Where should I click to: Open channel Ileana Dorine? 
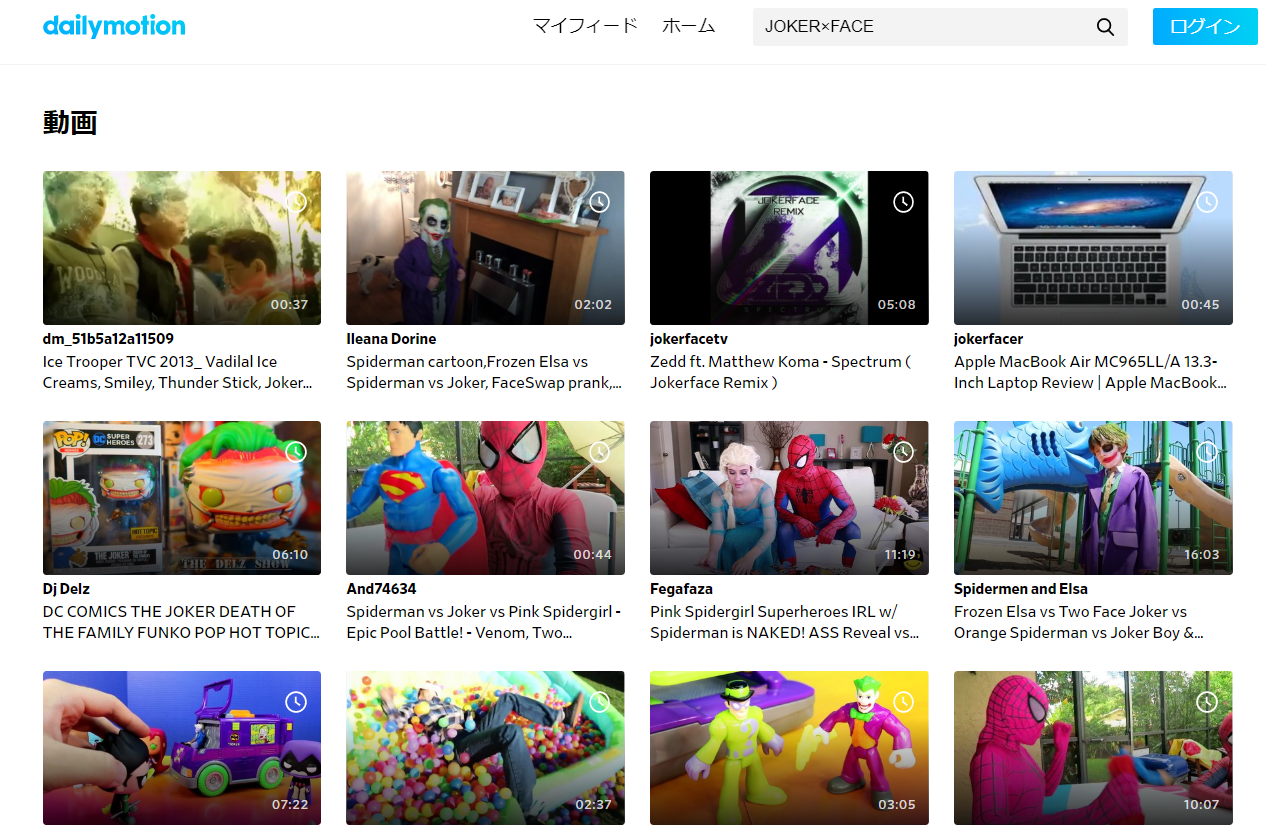(391, 339)
